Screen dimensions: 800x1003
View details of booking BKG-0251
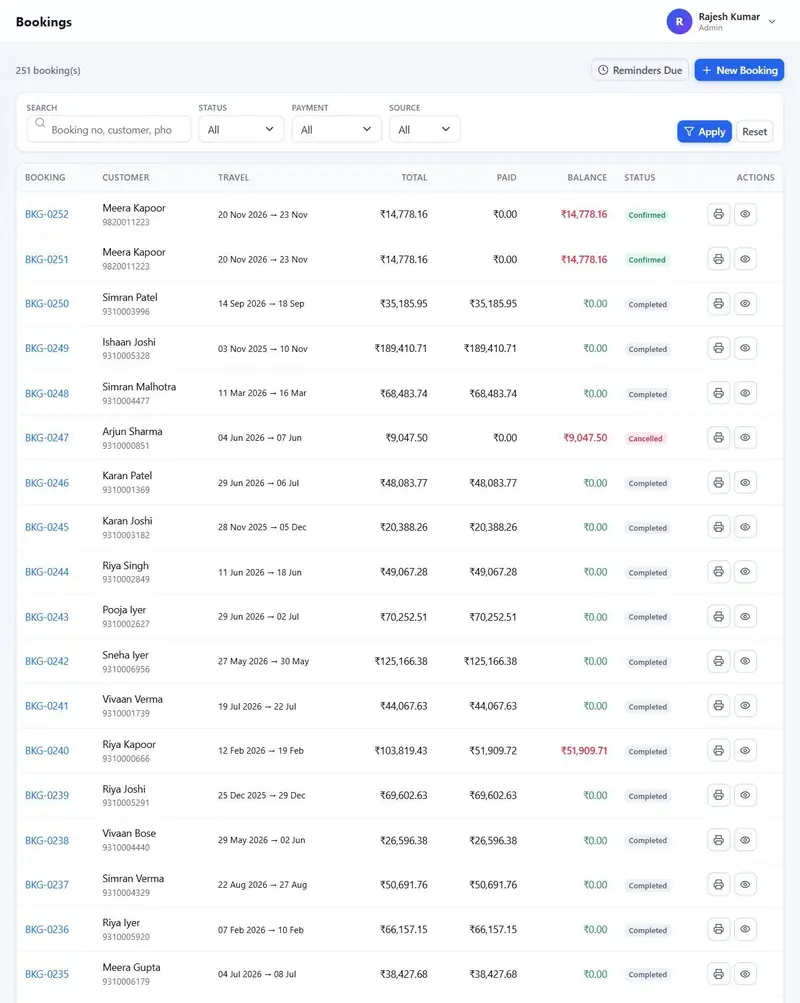(745, 259)
